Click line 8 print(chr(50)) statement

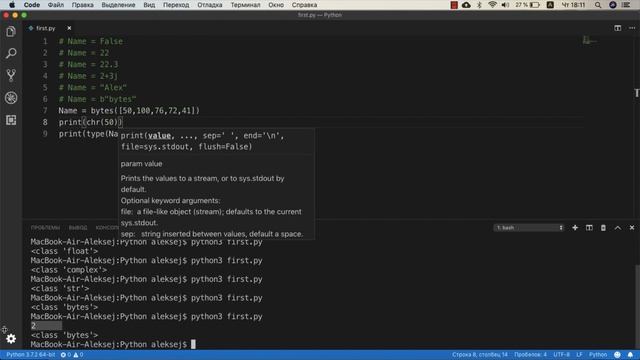pos(90,122)
